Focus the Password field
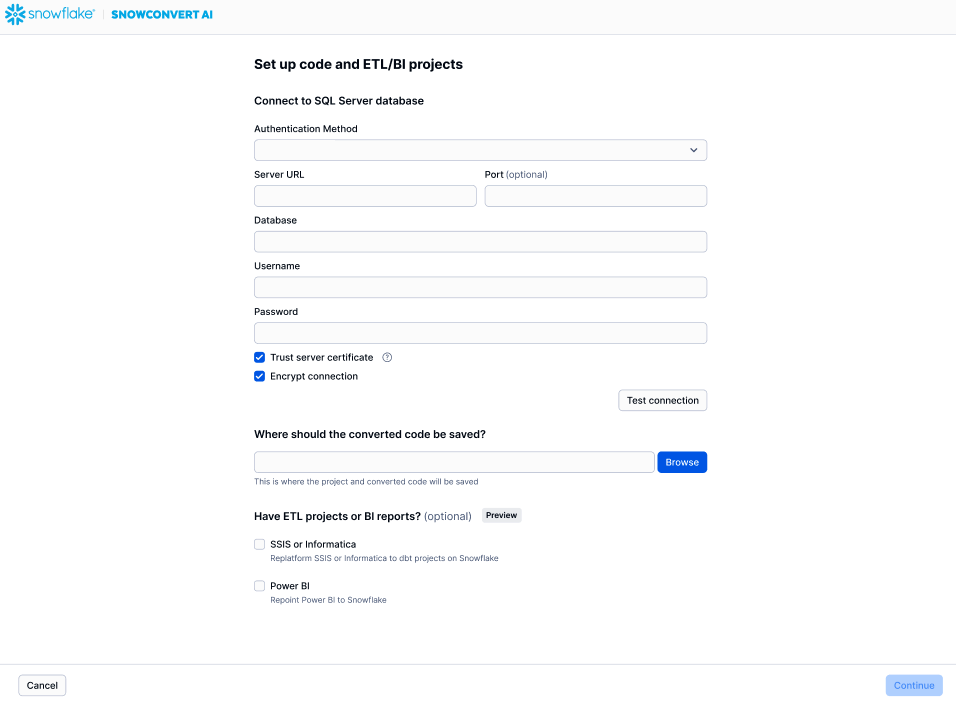 pos(480,333)
